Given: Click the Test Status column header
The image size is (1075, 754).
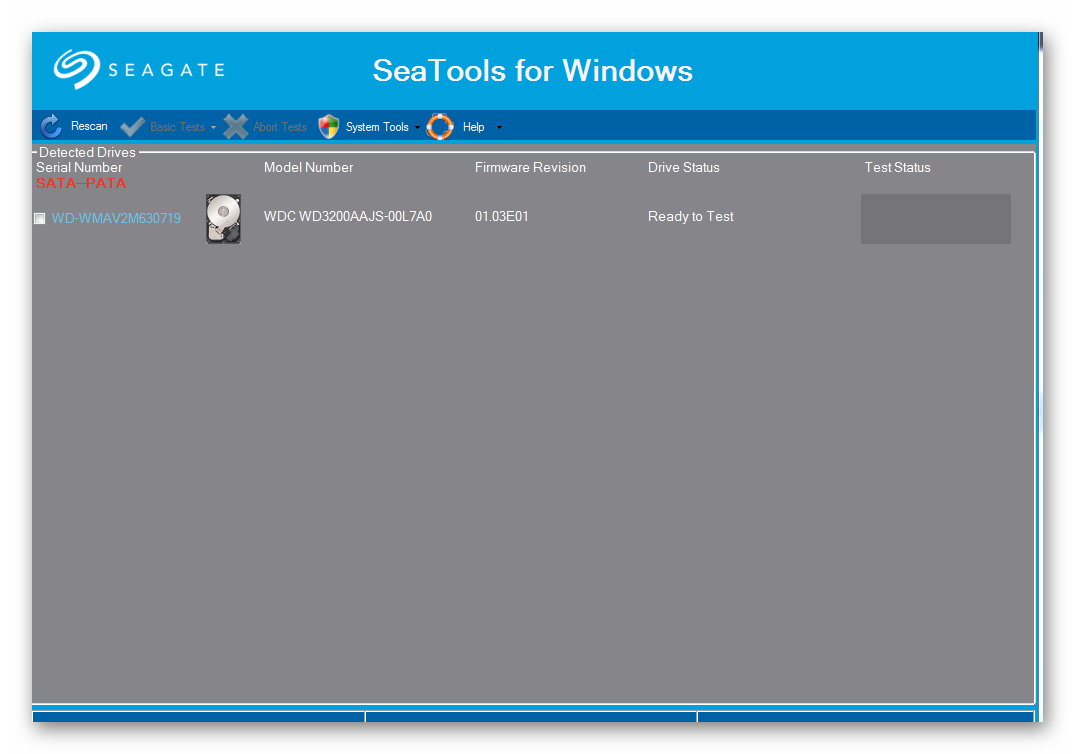Looking at the screenshot, I should [897, 167].
